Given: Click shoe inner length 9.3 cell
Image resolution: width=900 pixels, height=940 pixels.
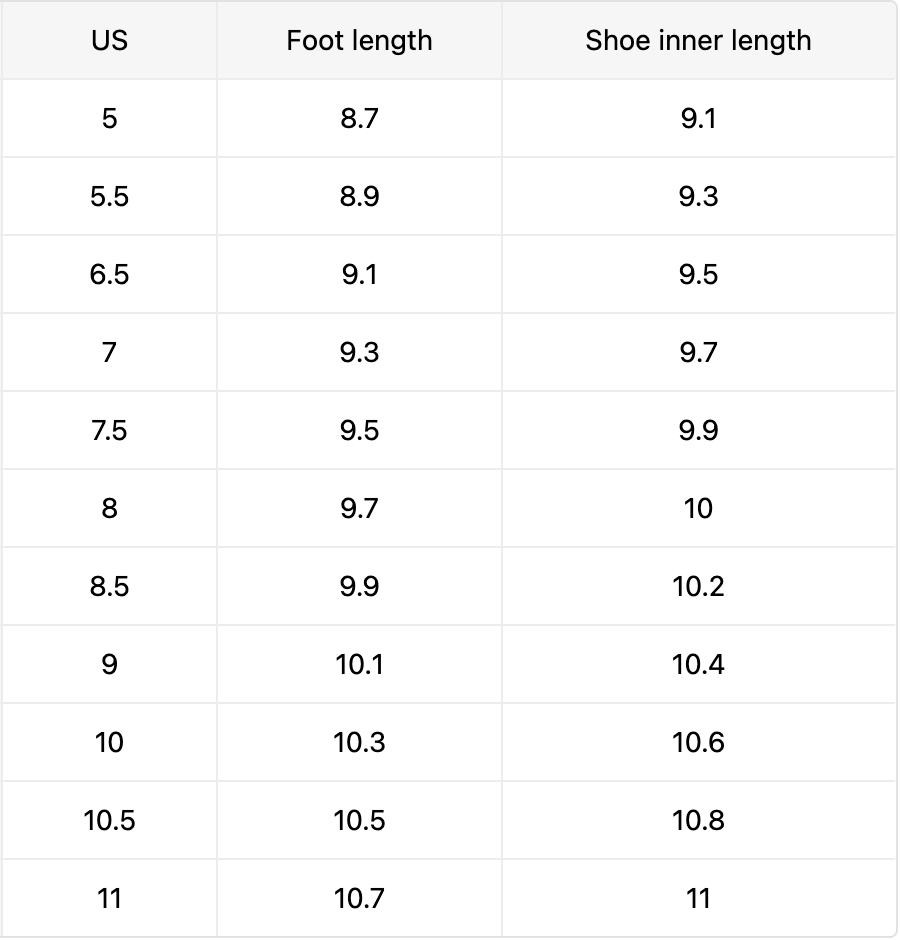Looking at the screenshot, I should 698,197.
